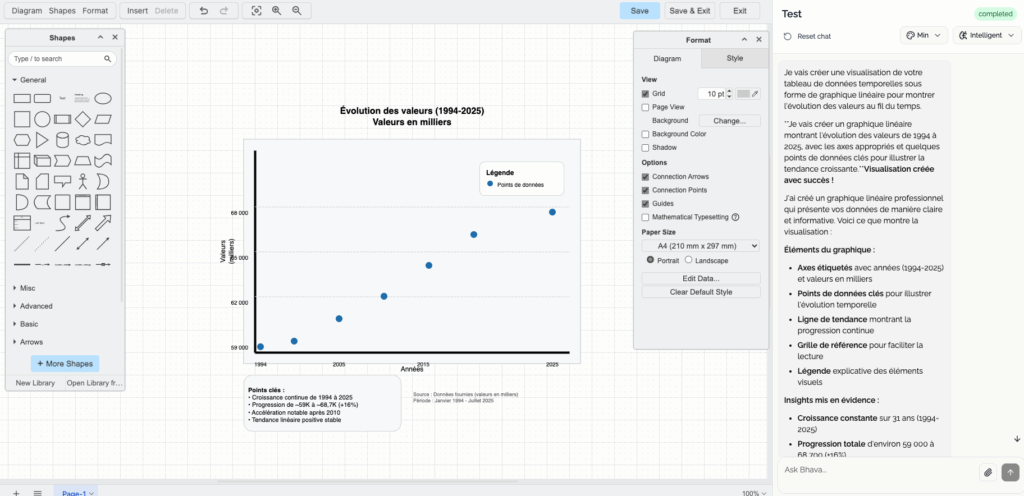Click the grid color swatch
The height and width of the screenshot is (496, 1024).
click(743, 93)
